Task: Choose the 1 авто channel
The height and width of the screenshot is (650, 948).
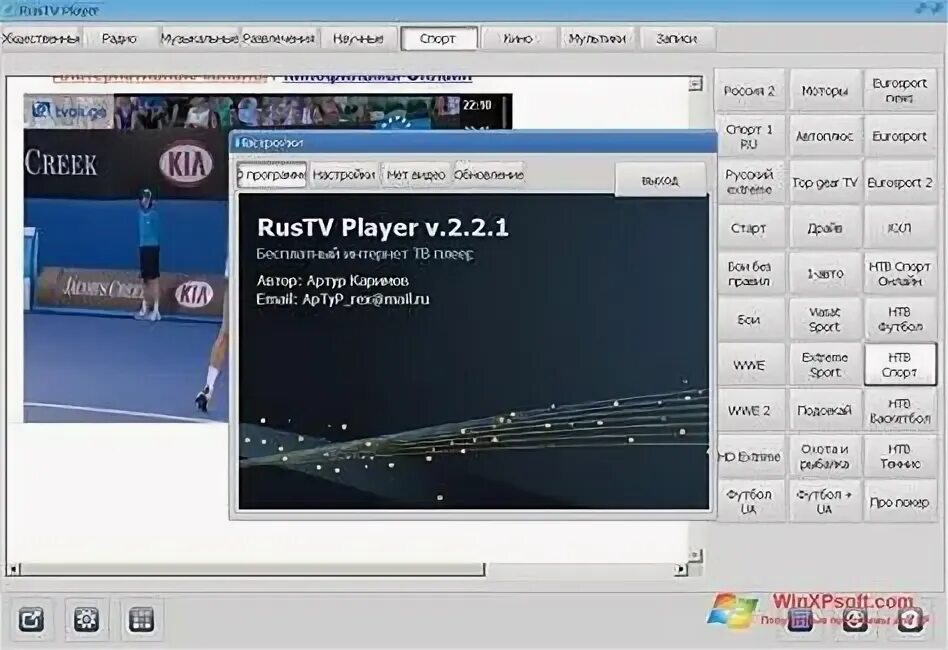Action: 825,274
